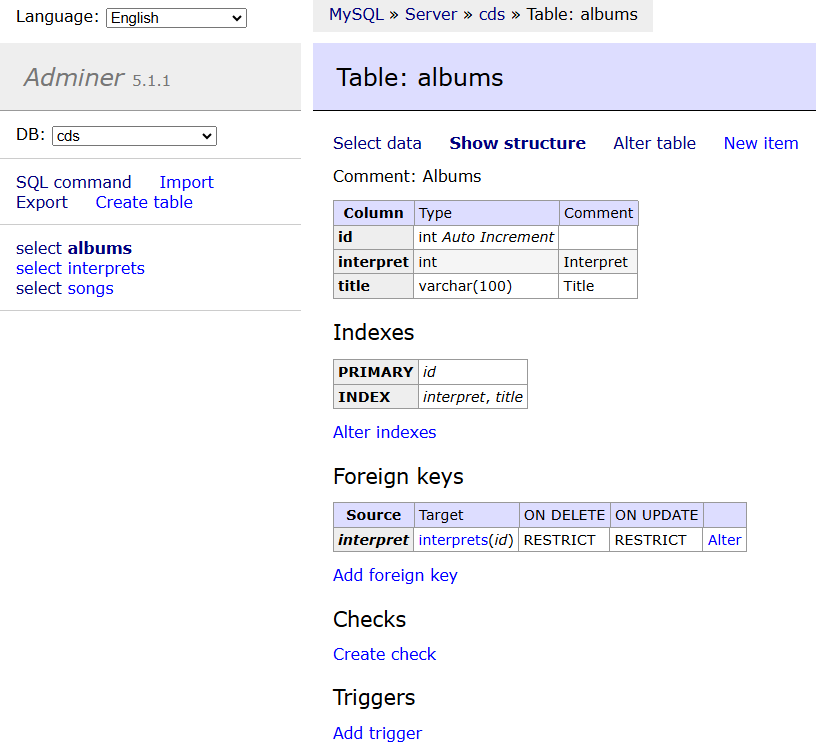The width and height of the screenshot is (816, 750).
Task: Open the Alter indexes link
Action: pos(385,432)
